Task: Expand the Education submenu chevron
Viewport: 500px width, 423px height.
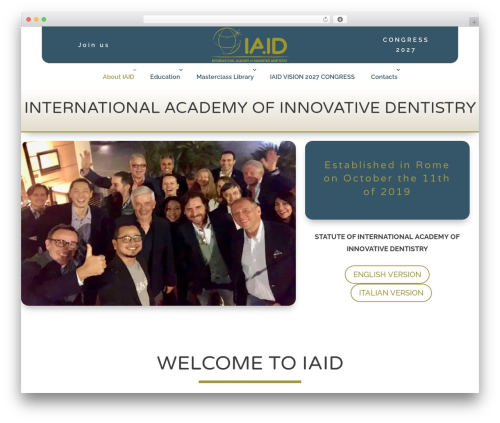Action: (181, 70)
